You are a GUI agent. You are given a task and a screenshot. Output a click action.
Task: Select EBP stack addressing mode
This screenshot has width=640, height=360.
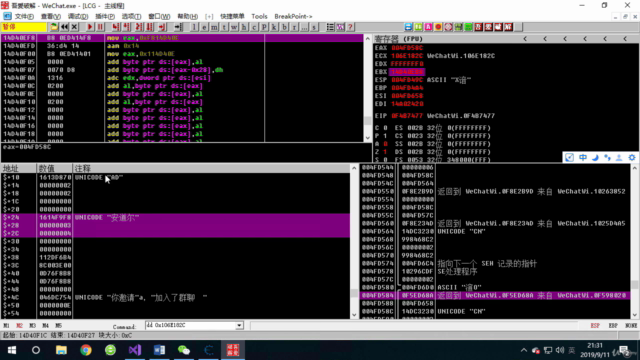(x=613, y=326)
